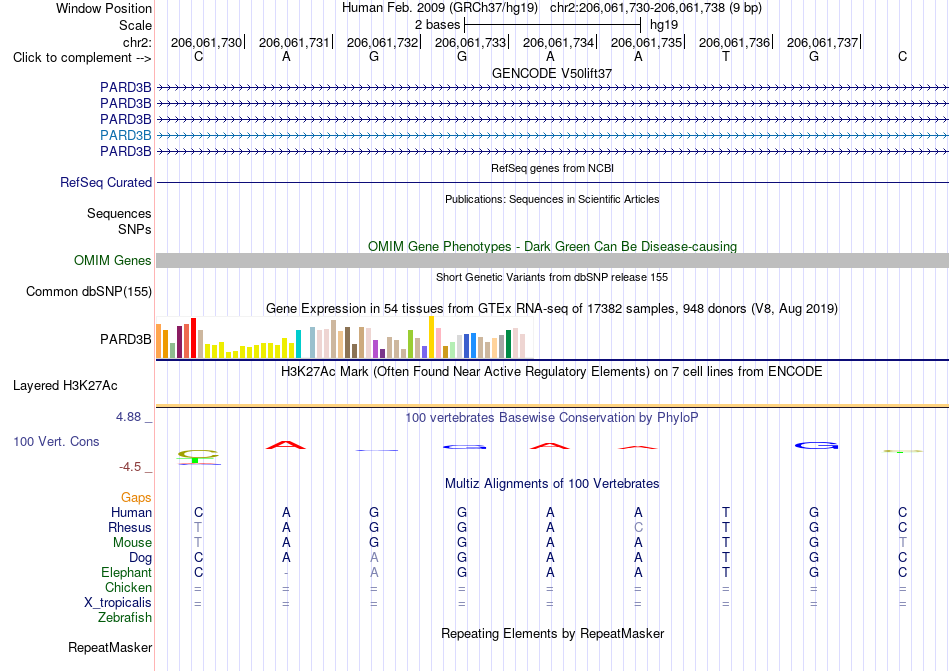950x671 pixels.
Task: Open the GTEx Gene Expression track title
Action: [552, 309]
